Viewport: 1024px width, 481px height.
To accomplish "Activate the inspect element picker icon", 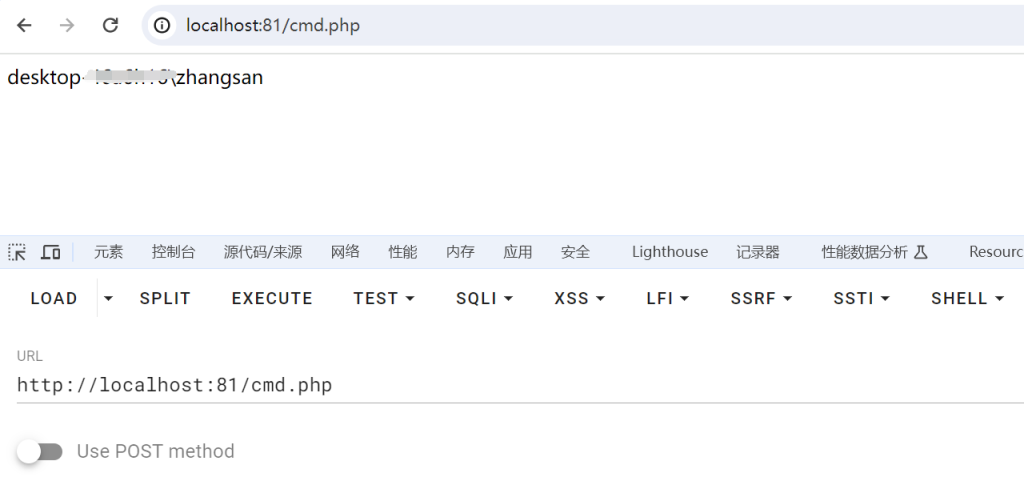I will coord(17,252).
